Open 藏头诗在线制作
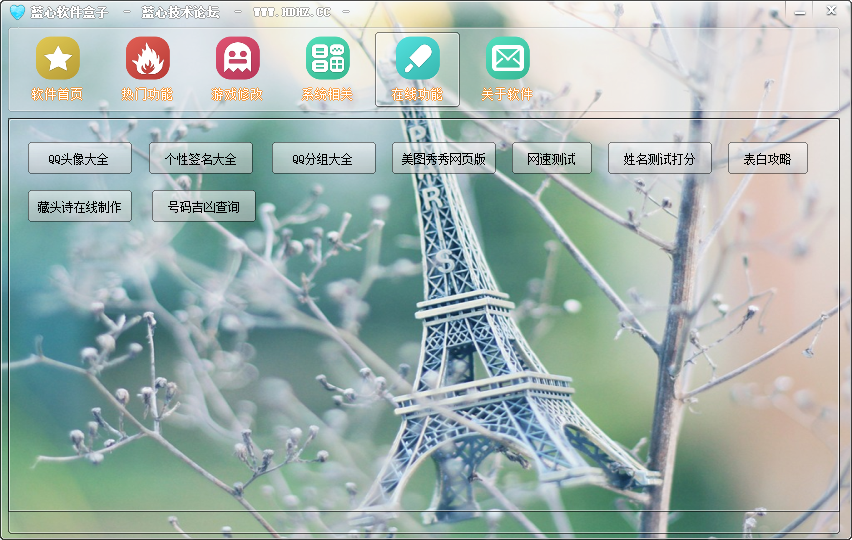 point(80,206)
